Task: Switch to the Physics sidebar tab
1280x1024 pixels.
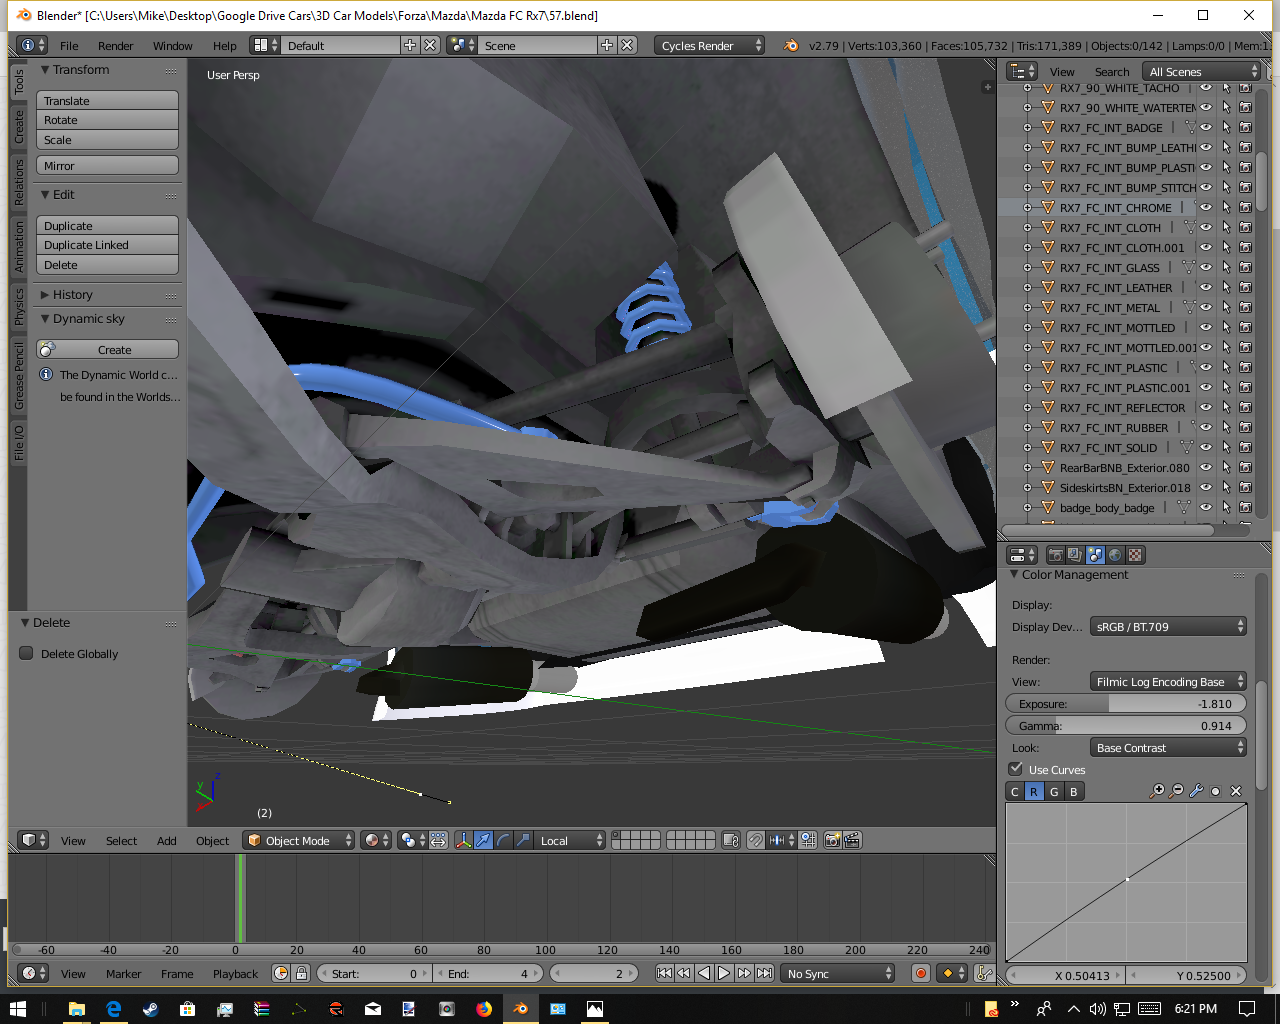Action: click(x=18, y=307)
